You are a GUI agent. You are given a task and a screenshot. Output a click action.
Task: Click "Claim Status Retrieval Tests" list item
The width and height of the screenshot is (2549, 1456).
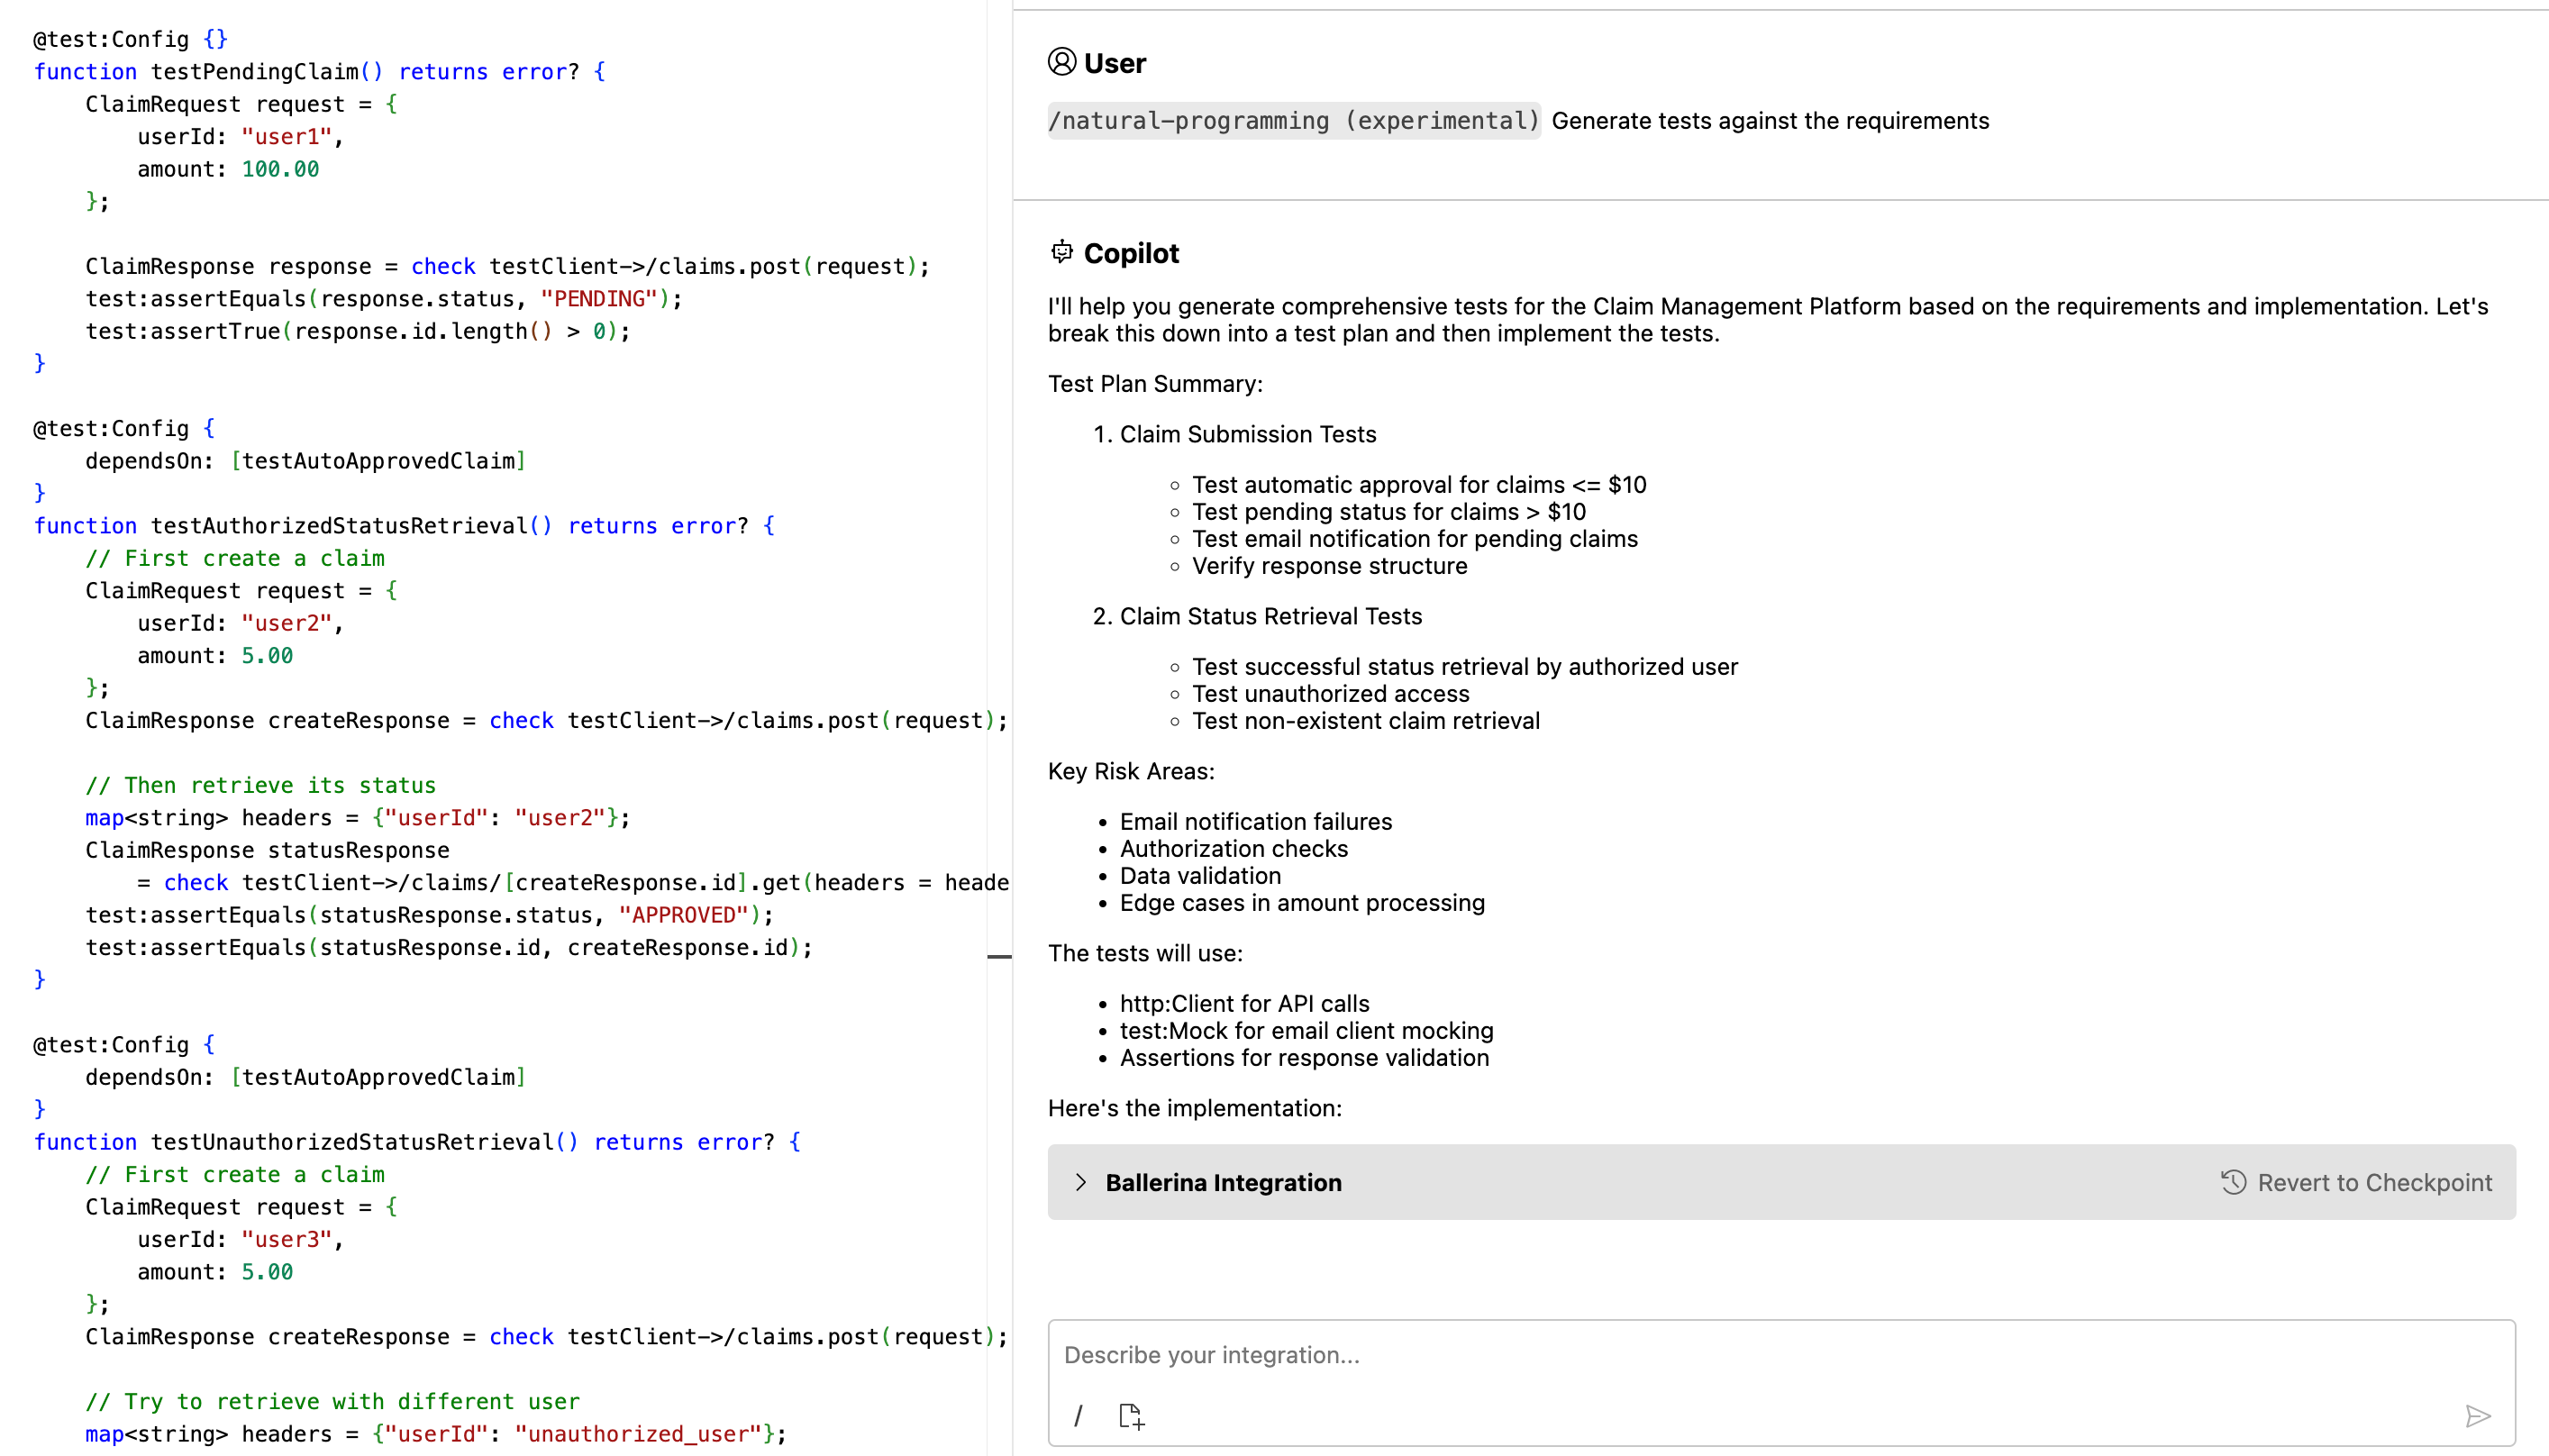[1271, 616]
